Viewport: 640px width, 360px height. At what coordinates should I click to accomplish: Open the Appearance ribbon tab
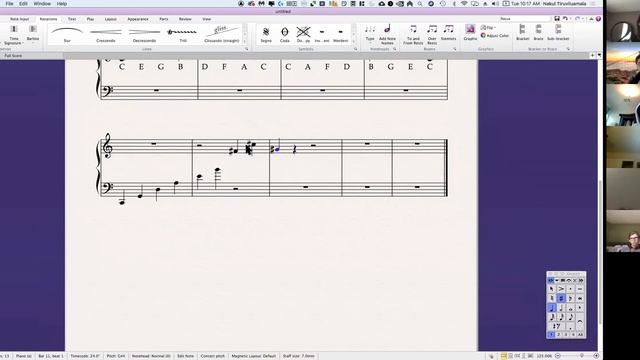coord(138,19)
